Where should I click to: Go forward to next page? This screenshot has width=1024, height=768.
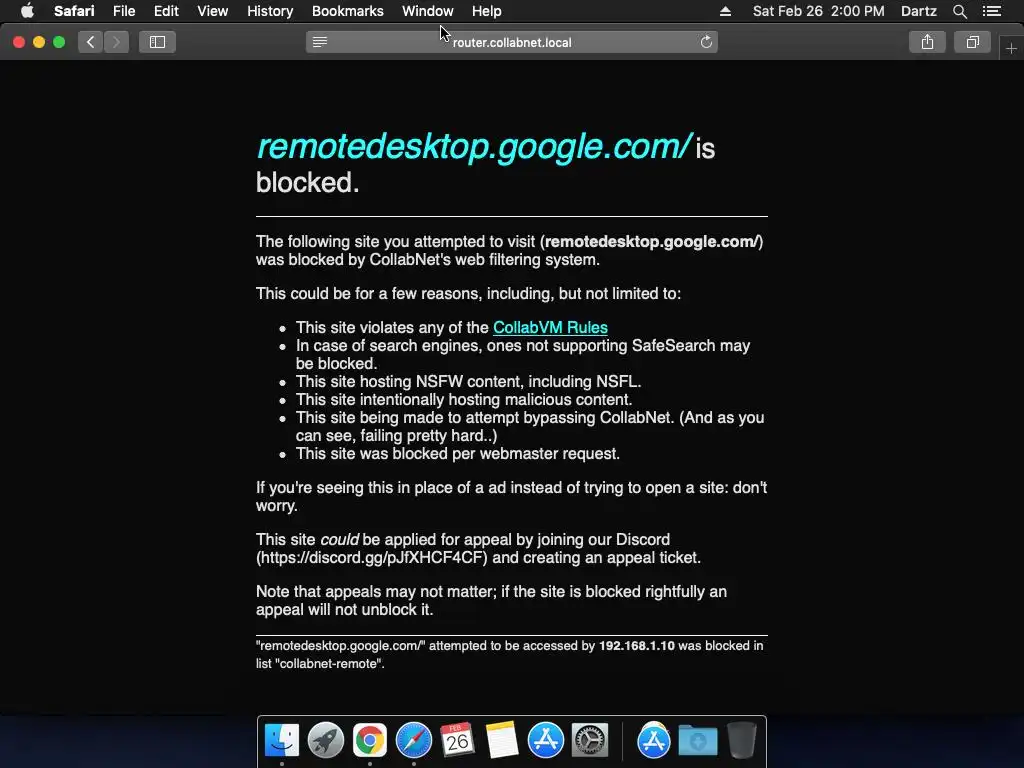coord(116,42)
